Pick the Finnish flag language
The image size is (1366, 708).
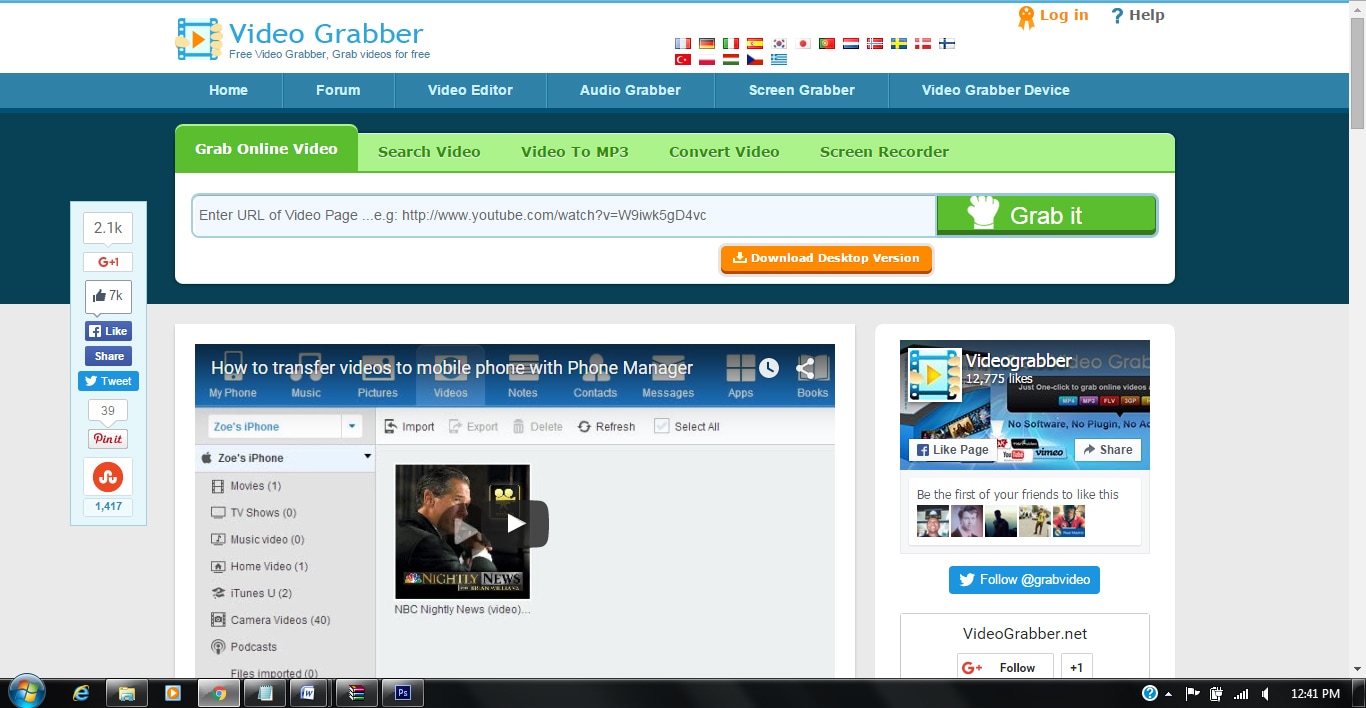click(x=947, y=44)
